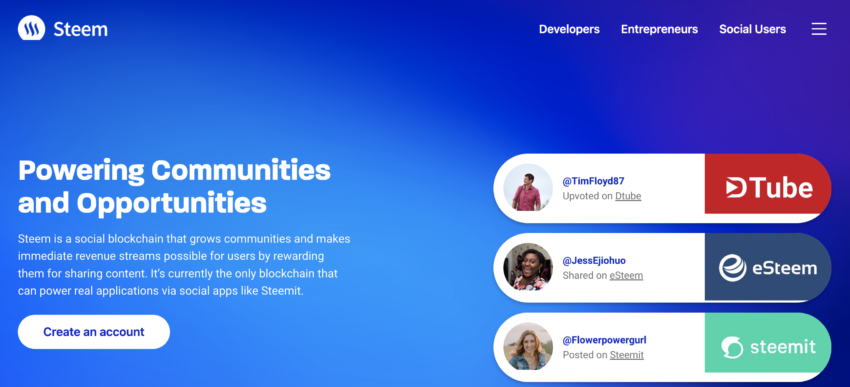Viewport: 850px width, 387px height.
Task: Click the Create an account button
Action: (94, 332)
